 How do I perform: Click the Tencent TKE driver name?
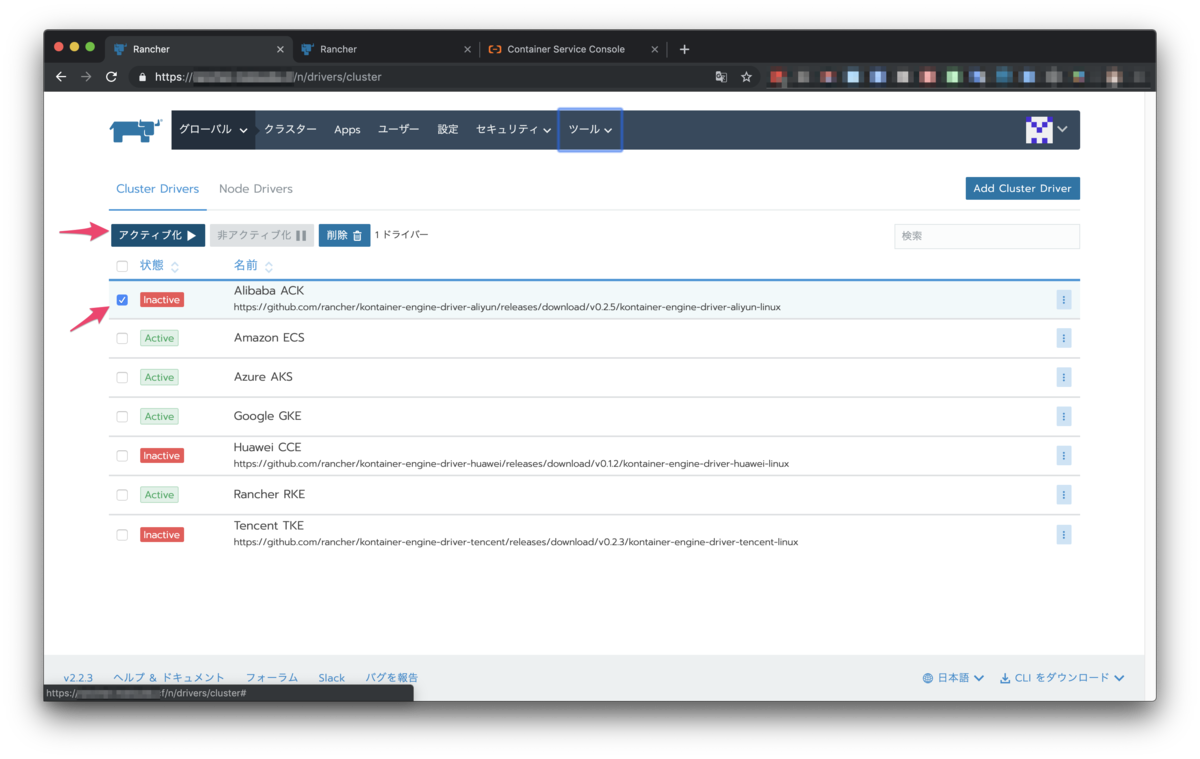click(x=269, y=526)
